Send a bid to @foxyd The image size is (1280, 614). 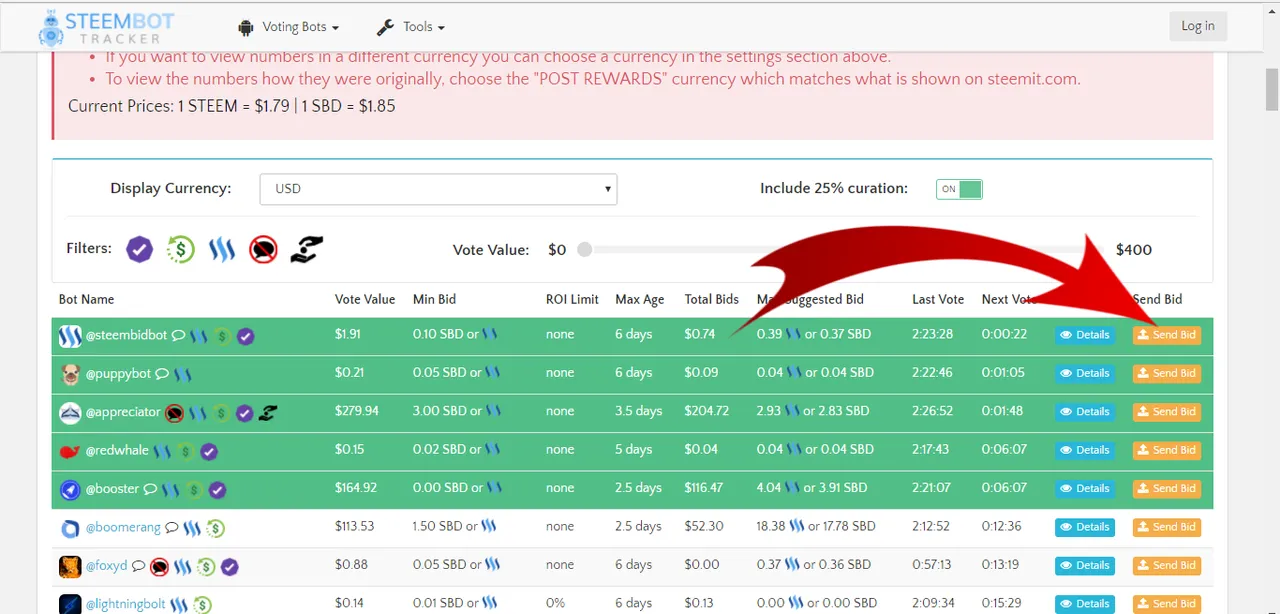[x=1167, y=565]
